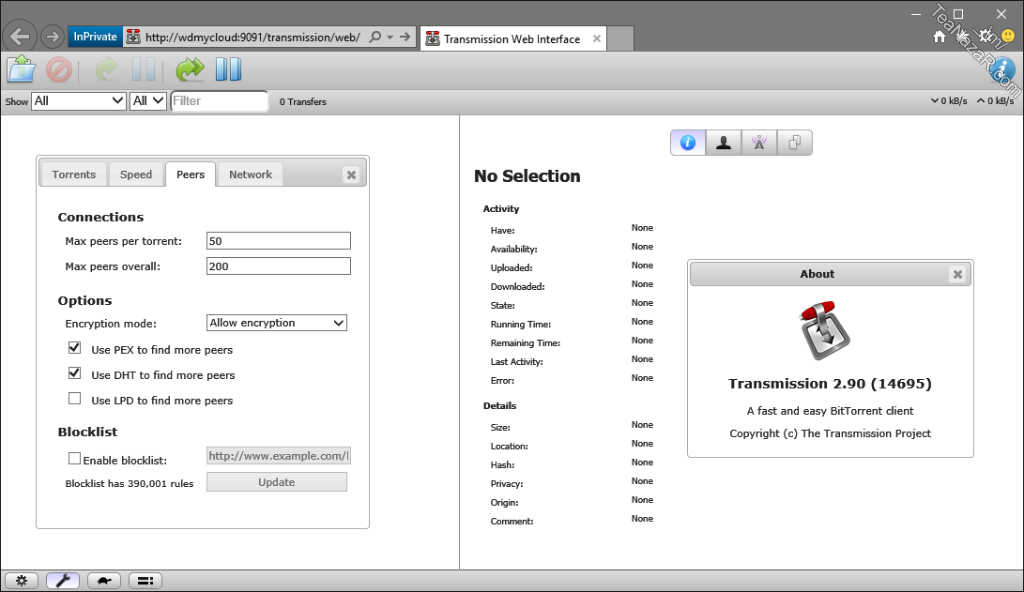Click 'Copyright (c) The Transmission Project' text
Viewport: 1024px width, 592px height.
(830, 433)
